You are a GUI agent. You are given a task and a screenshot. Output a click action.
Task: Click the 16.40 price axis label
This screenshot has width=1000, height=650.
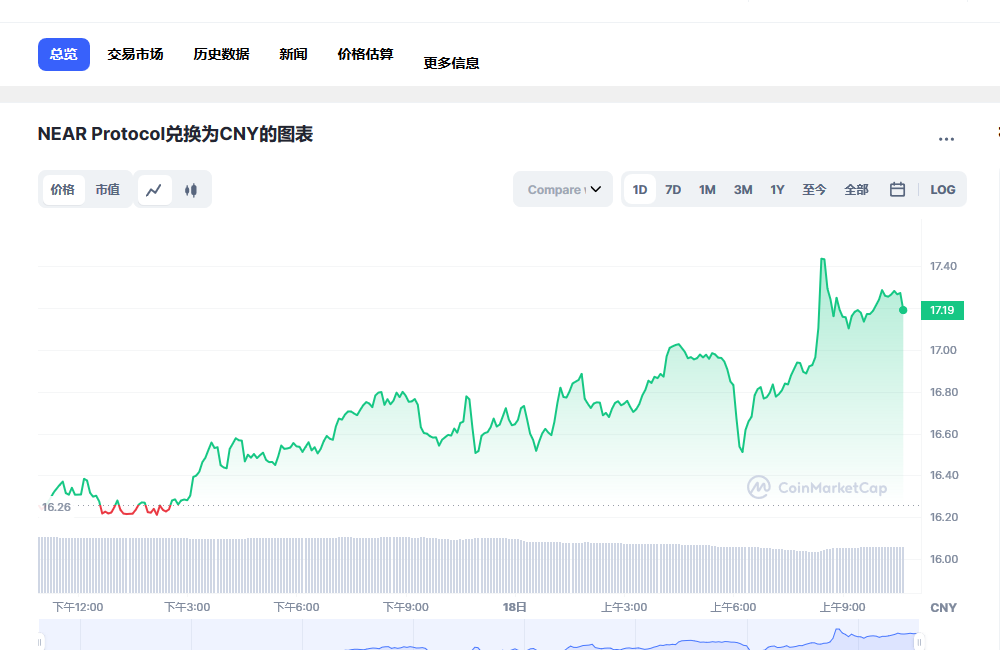944,475
